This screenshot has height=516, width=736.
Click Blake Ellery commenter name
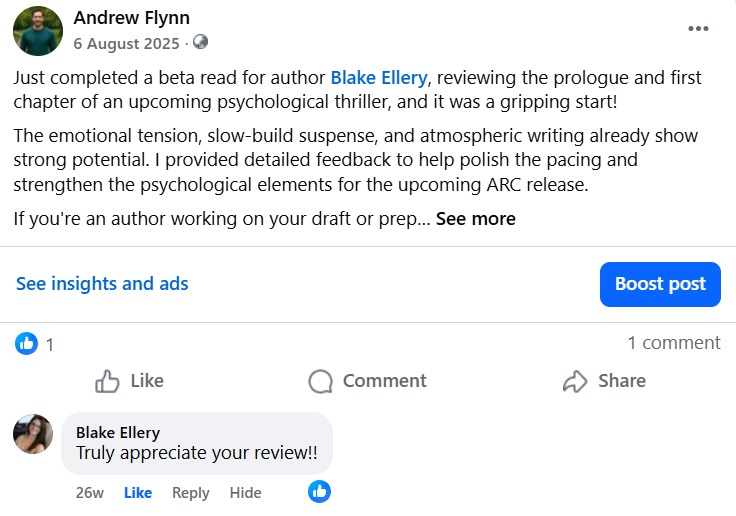click(x=117, y=433)
